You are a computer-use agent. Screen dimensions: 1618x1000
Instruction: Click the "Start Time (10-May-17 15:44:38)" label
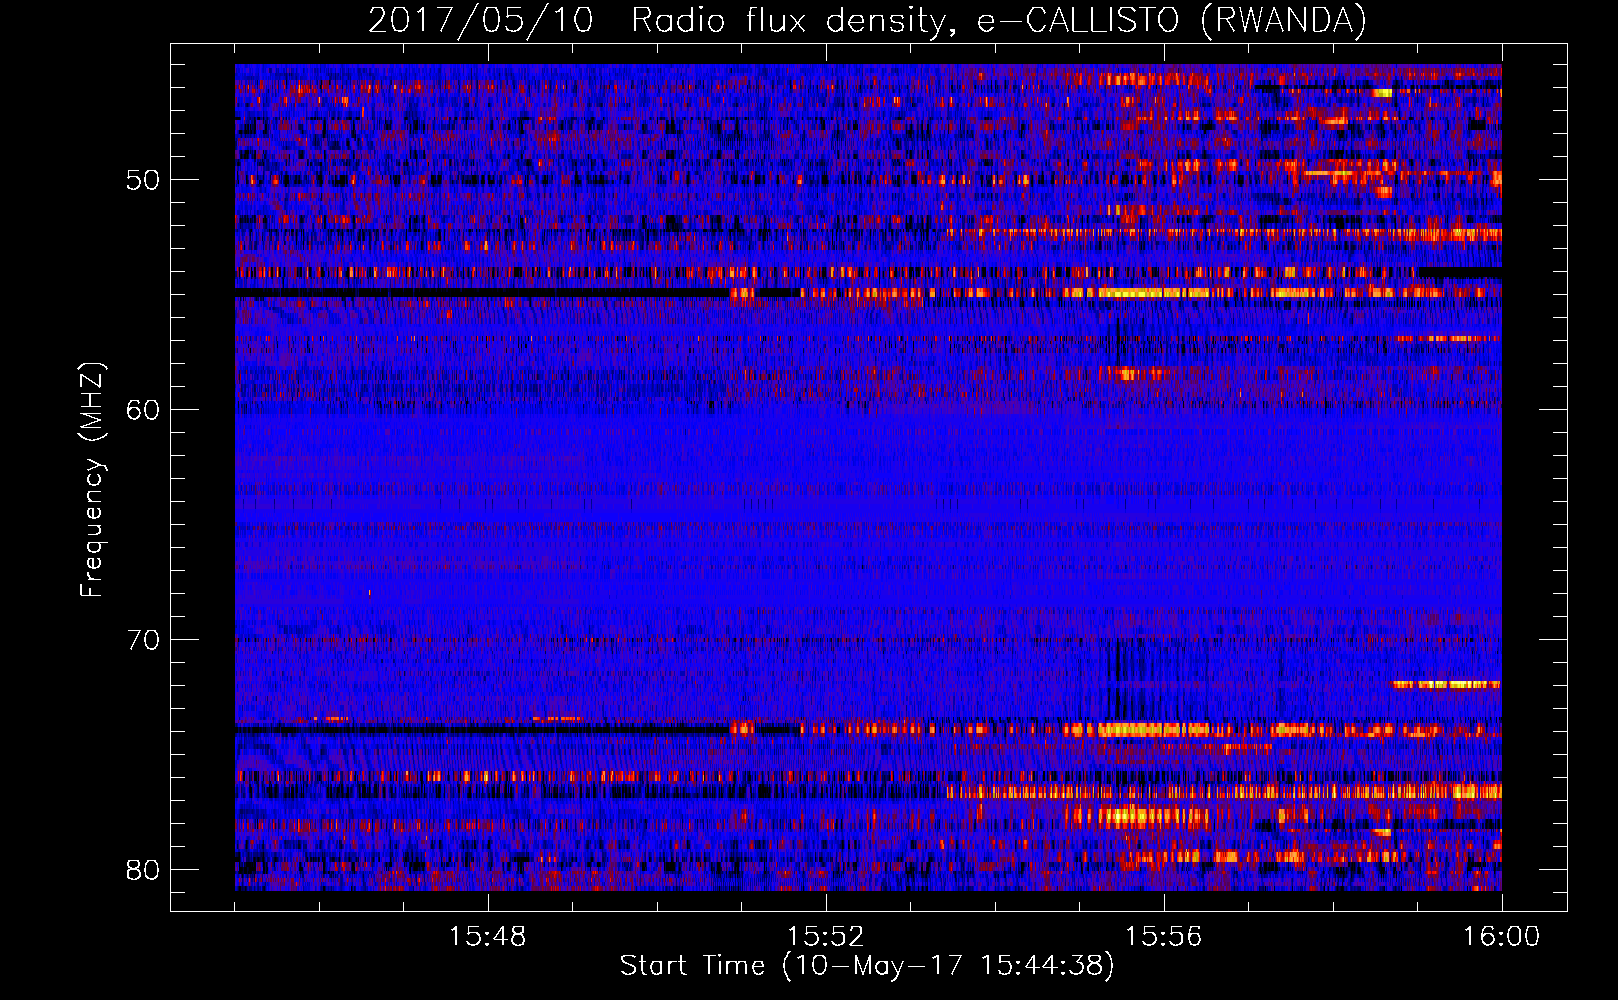click(867, 966)
